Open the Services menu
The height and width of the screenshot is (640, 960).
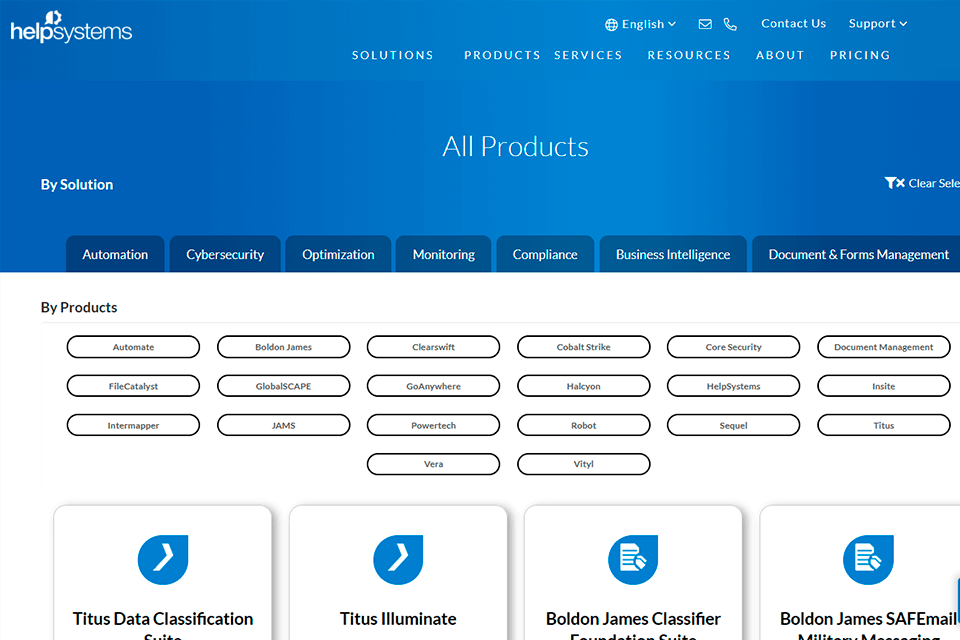[588, 55]
